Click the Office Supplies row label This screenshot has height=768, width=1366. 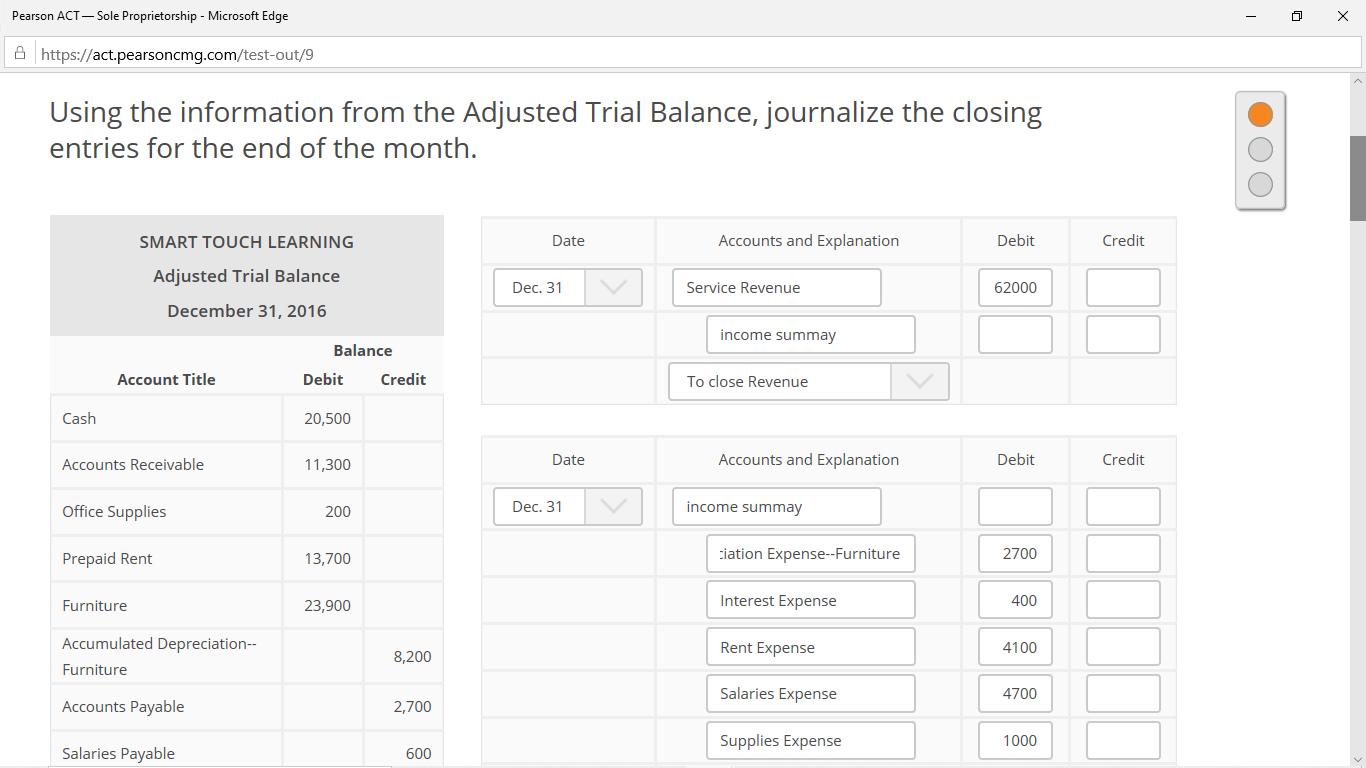(114, 511)
